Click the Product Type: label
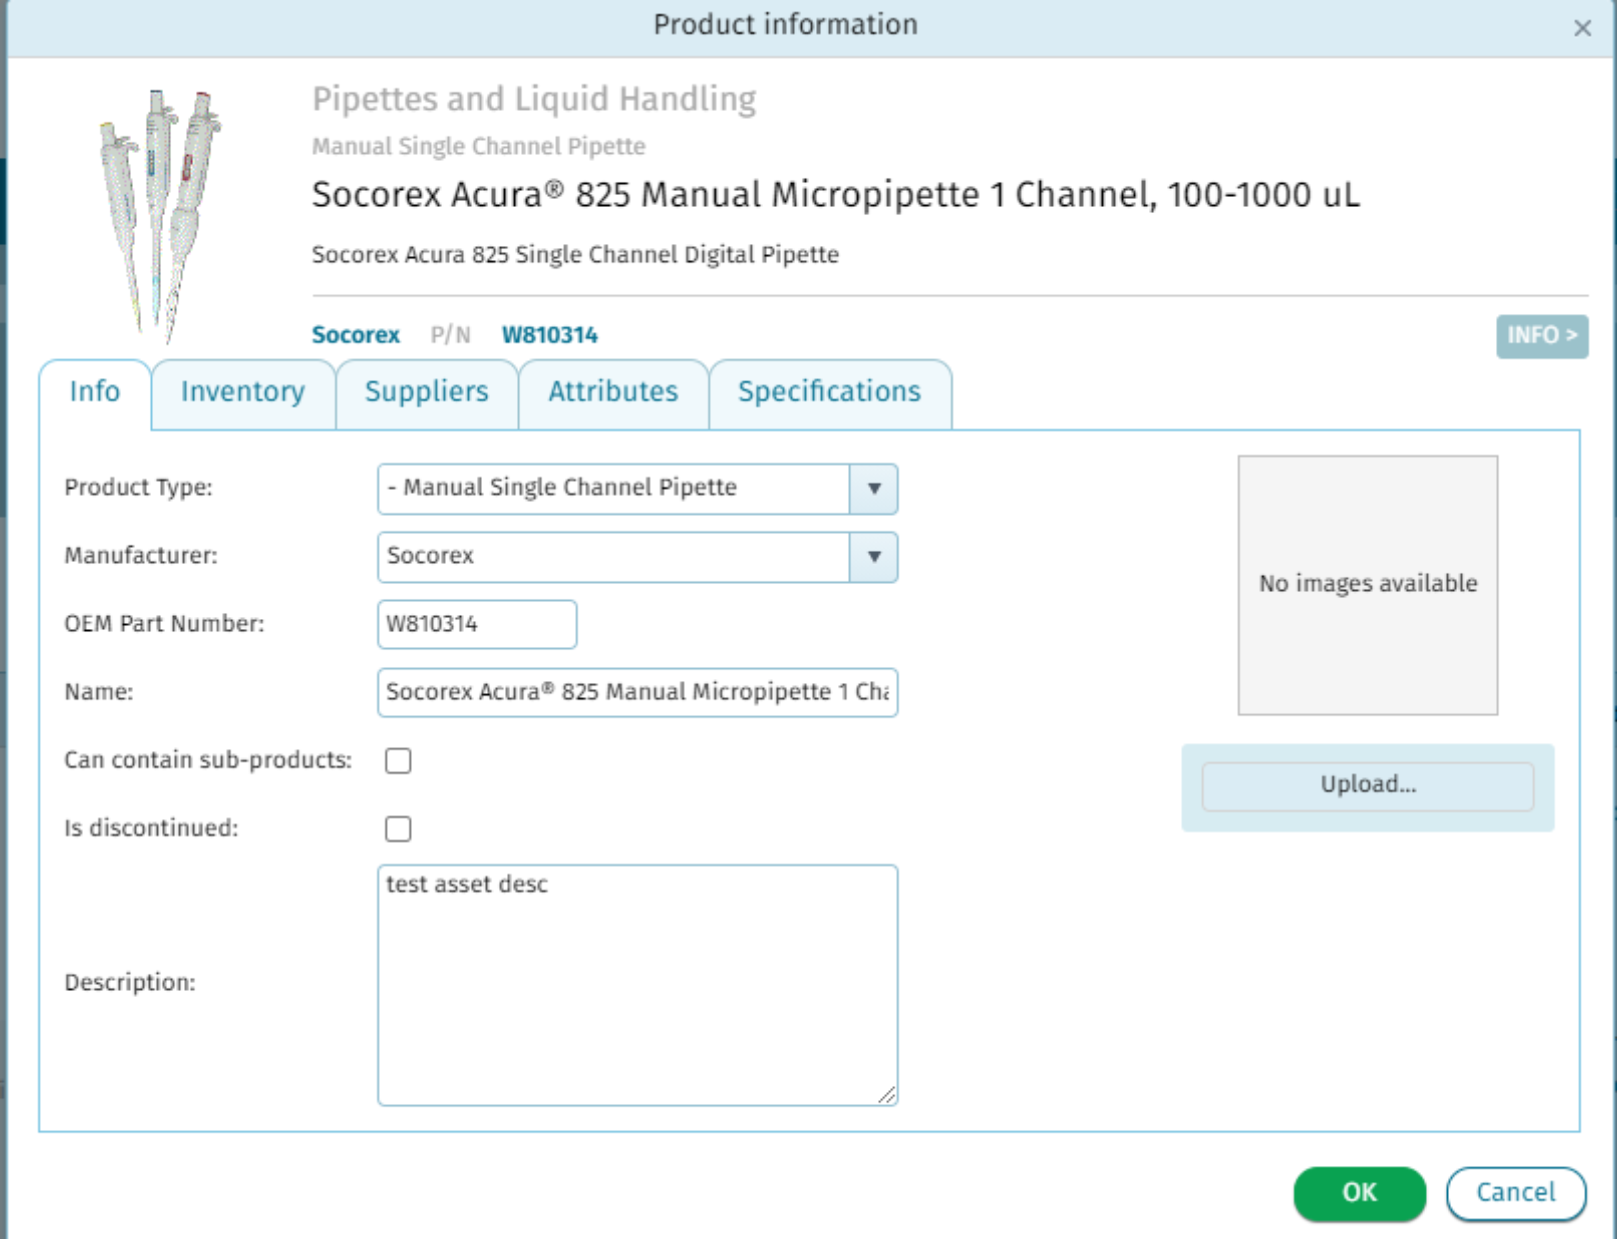Image resolution: width=1617 pixels, height=1239 pixels. click(x=138, y=487)
